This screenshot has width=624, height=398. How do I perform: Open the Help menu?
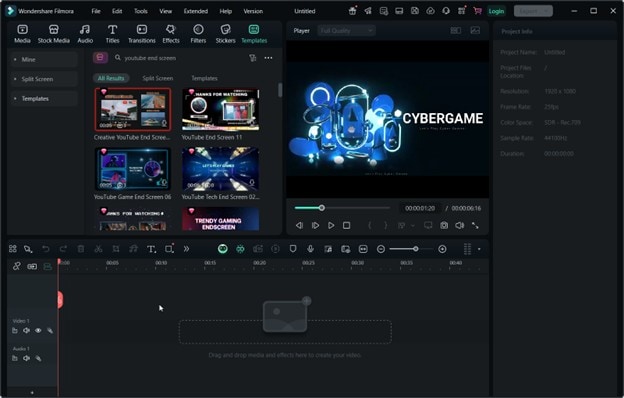click(226, 11)
